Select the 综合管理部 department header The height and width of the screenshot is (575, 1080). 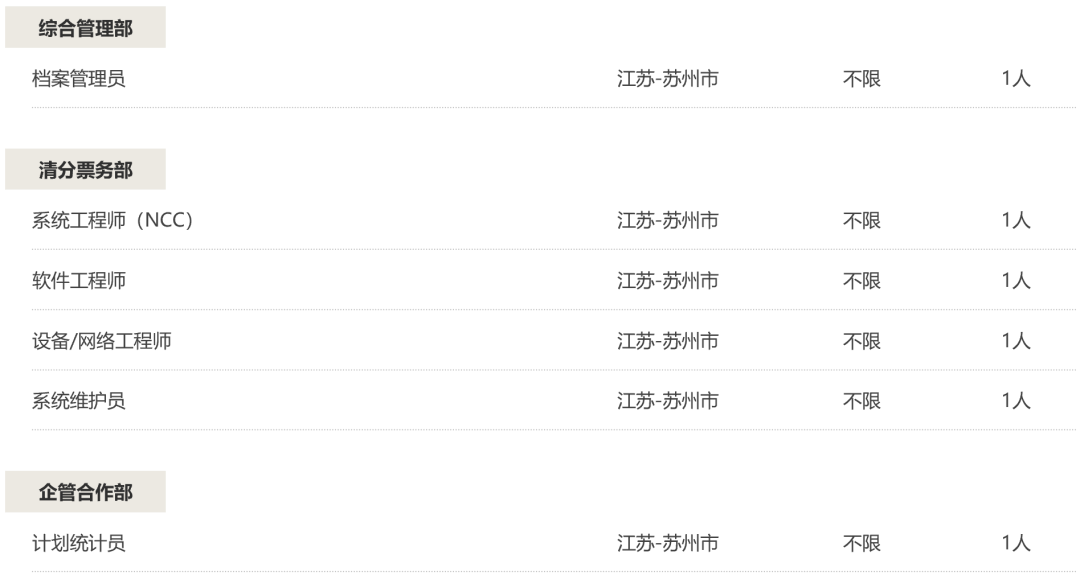click(x=85, y=28)
